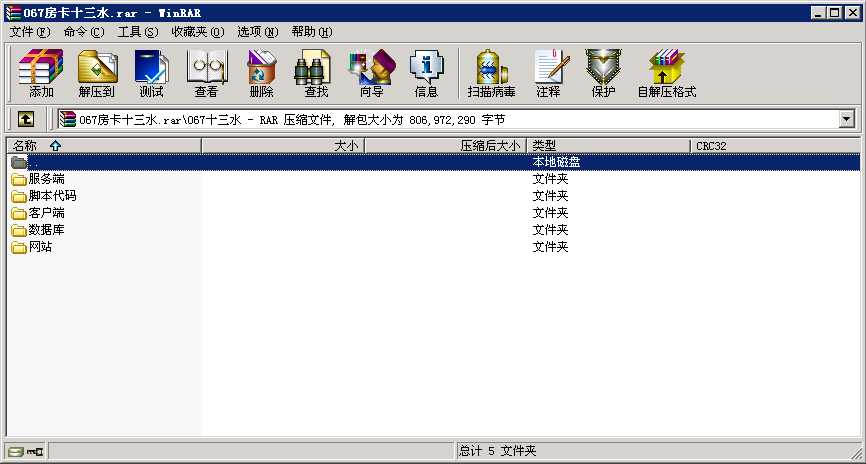Click 文件夹 type cell in 网站 row
Screen dimensions: 866x464
pyautogui.click(x=550, y=247)
